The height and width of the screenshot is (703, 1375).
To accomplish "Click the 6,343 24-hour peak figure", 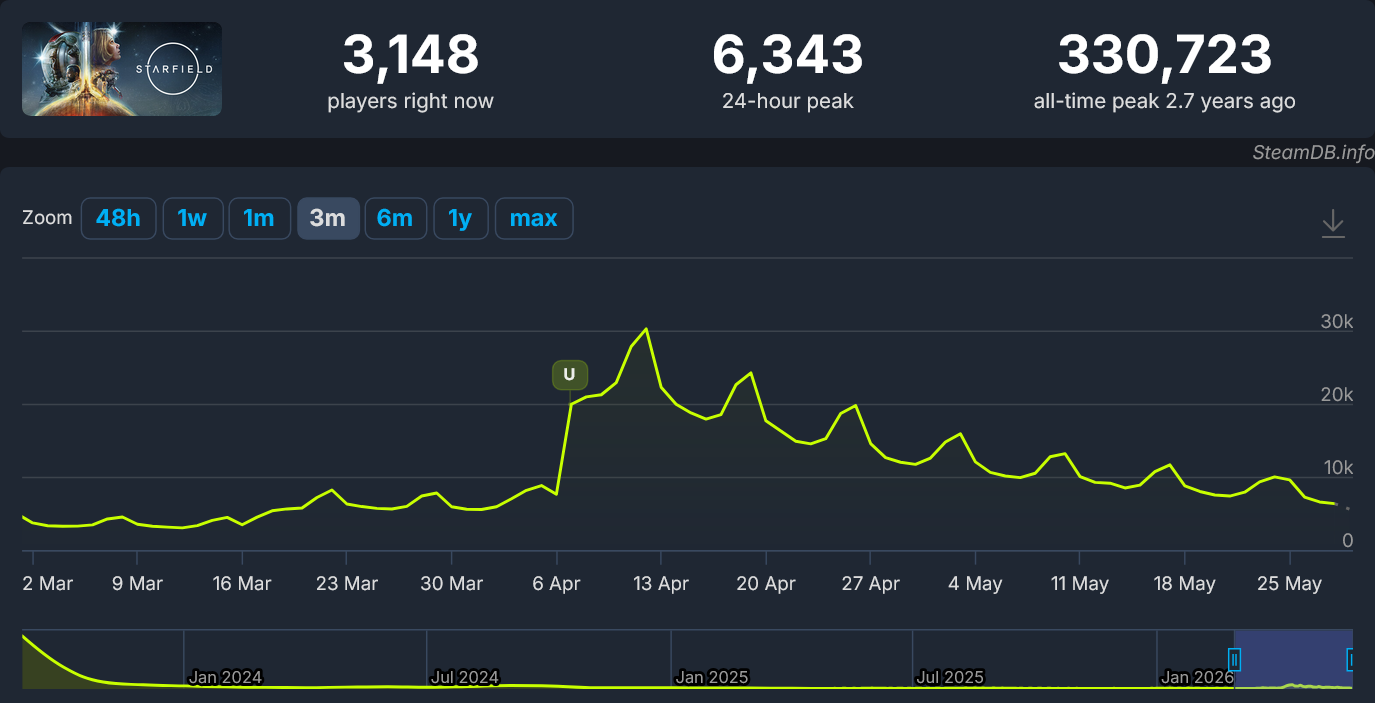I will coord(788,55).
